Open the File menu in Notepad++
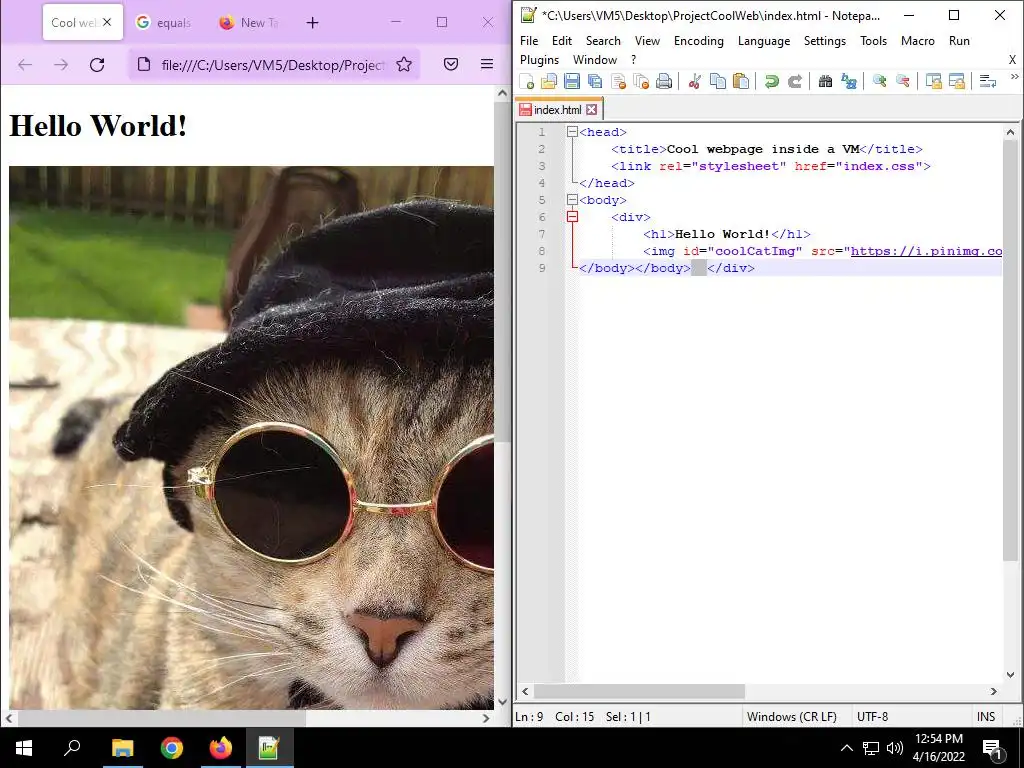The image size is (1024, 768). point(529,40)
